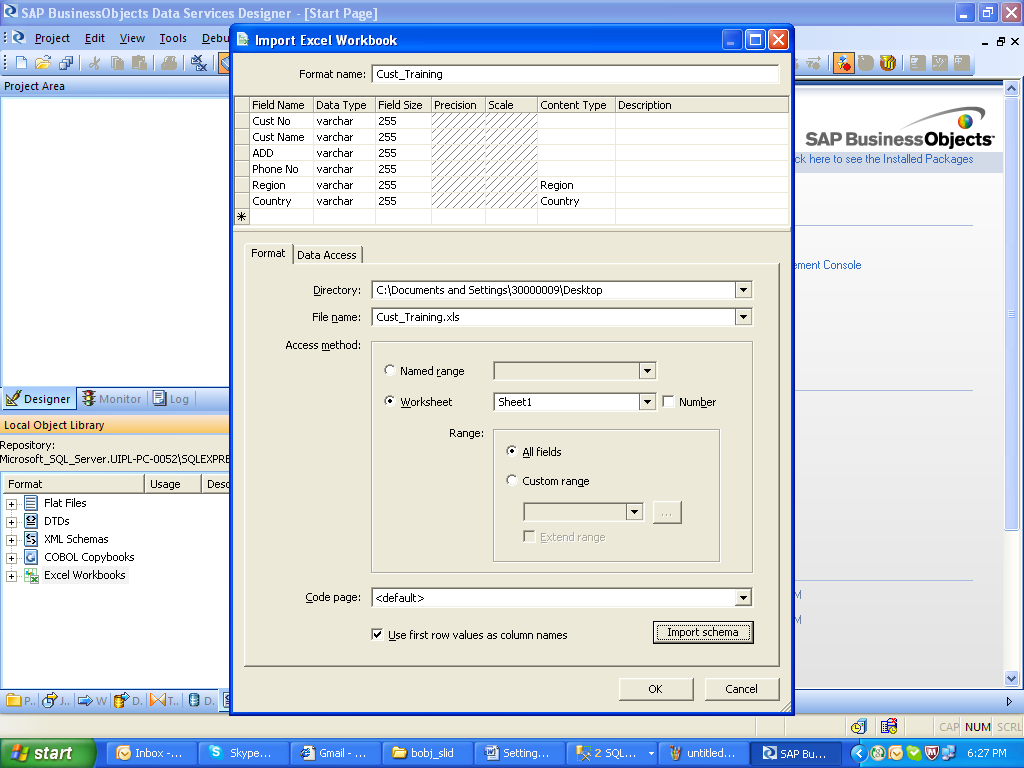Click the Skype taskbar button
1024x768 pixels.
[242, 753]
